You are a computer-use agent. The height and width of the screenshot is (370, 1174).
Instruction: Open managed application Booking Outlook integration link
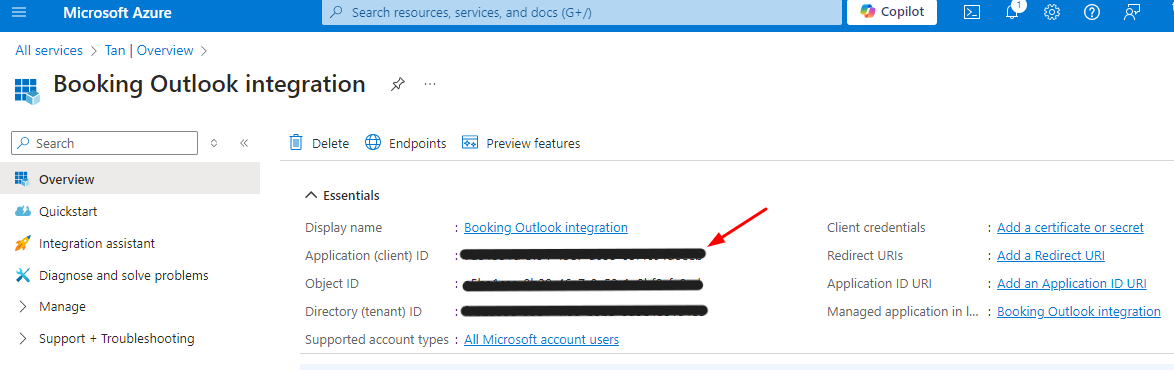(1079, 312)
